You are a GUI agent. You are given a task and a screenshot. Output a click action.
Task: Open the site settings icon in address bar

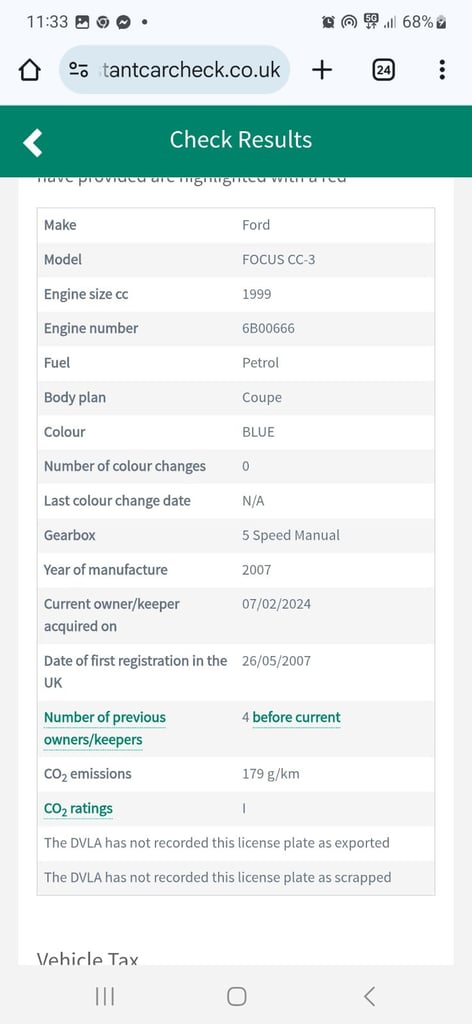tap(79, 70)
